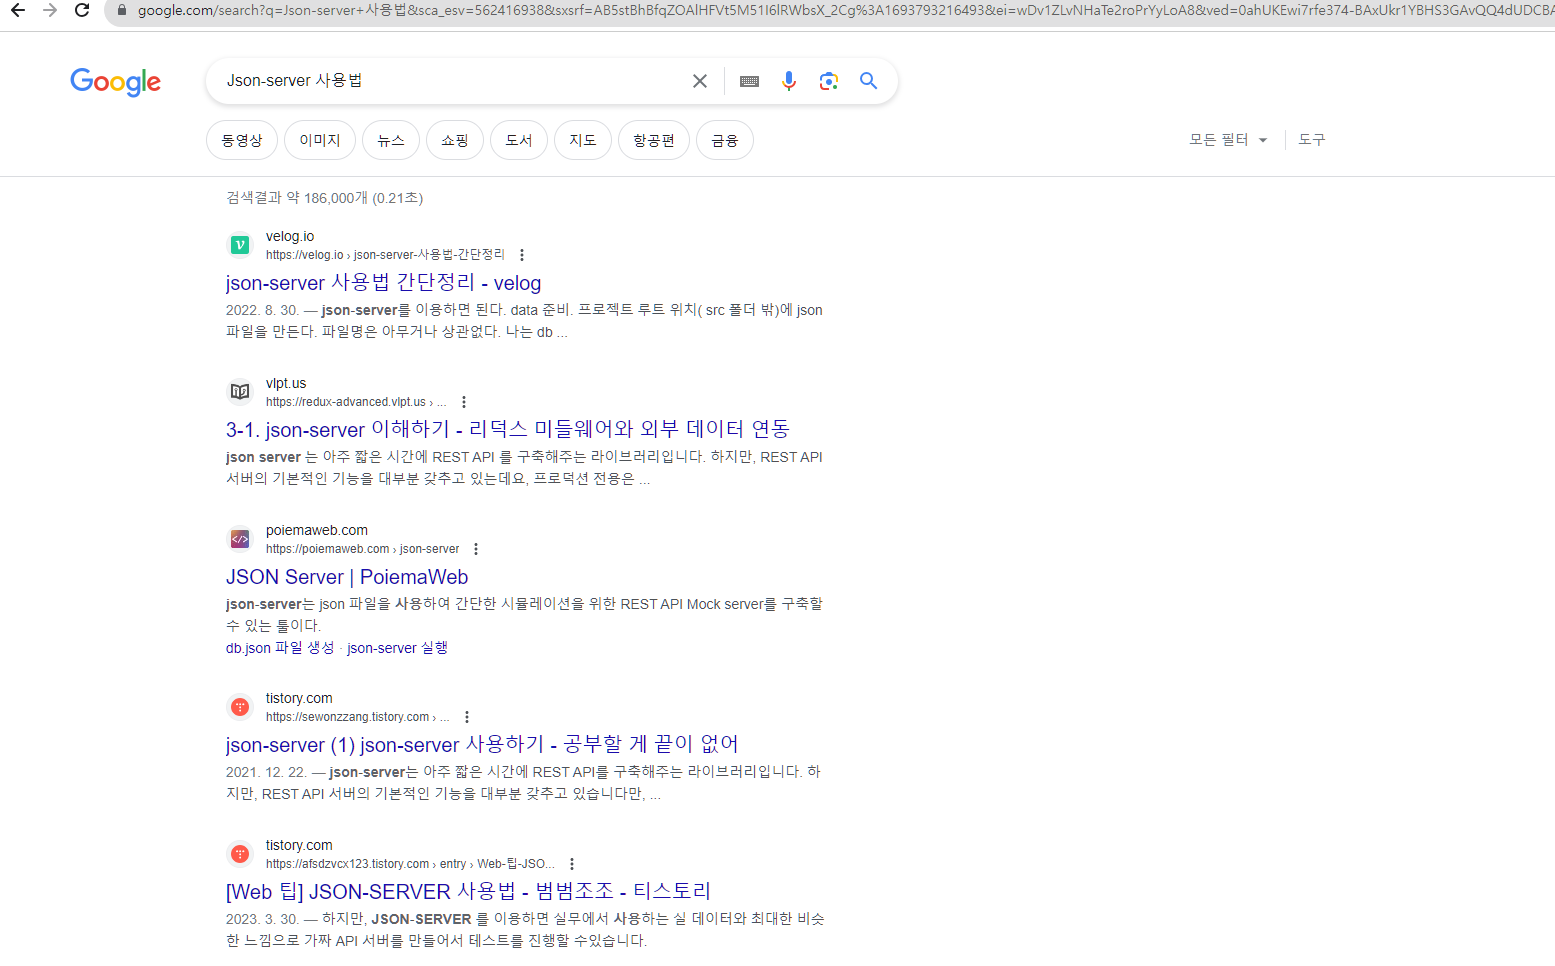The width and height of the screenshot is (1555, 966).
Task: Open '[Web 팁] JSON-SERVER 사용법' result
Action: tap(468, 892)
